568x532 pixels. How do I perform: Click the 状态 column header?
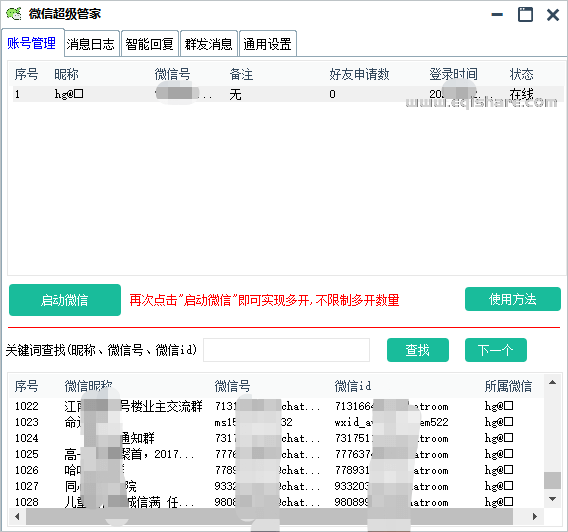521,74
